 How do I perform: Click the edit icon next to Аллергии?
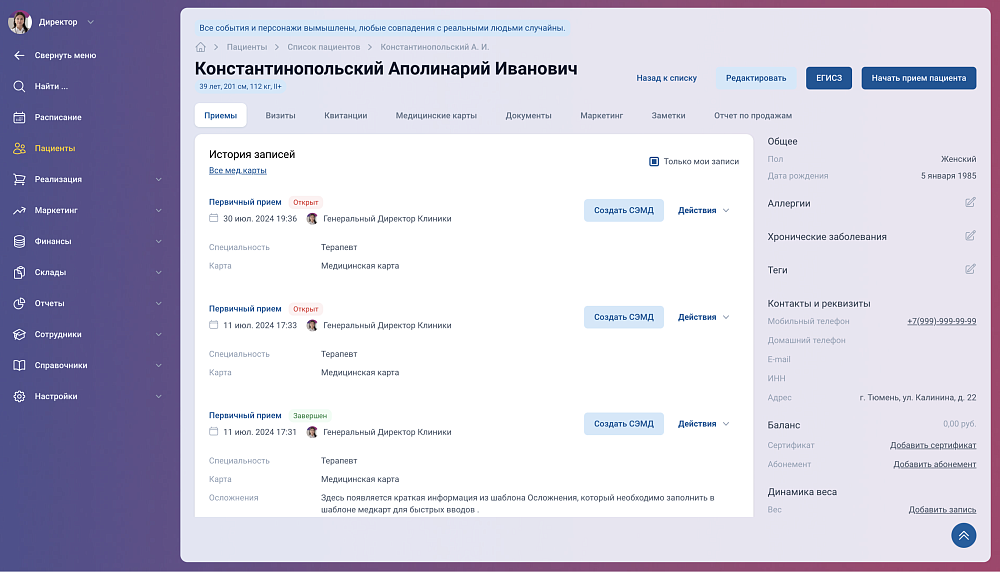coord(970,203)
